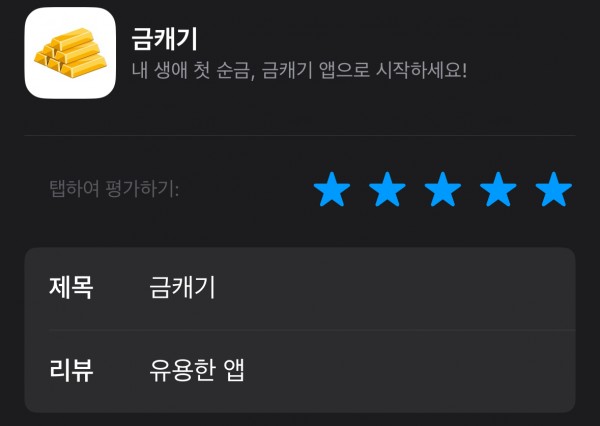Image resolution: width=600 pixels, height=426 pixels.
Task: Tap the '제목' field label
Action: tap(71, 288)
